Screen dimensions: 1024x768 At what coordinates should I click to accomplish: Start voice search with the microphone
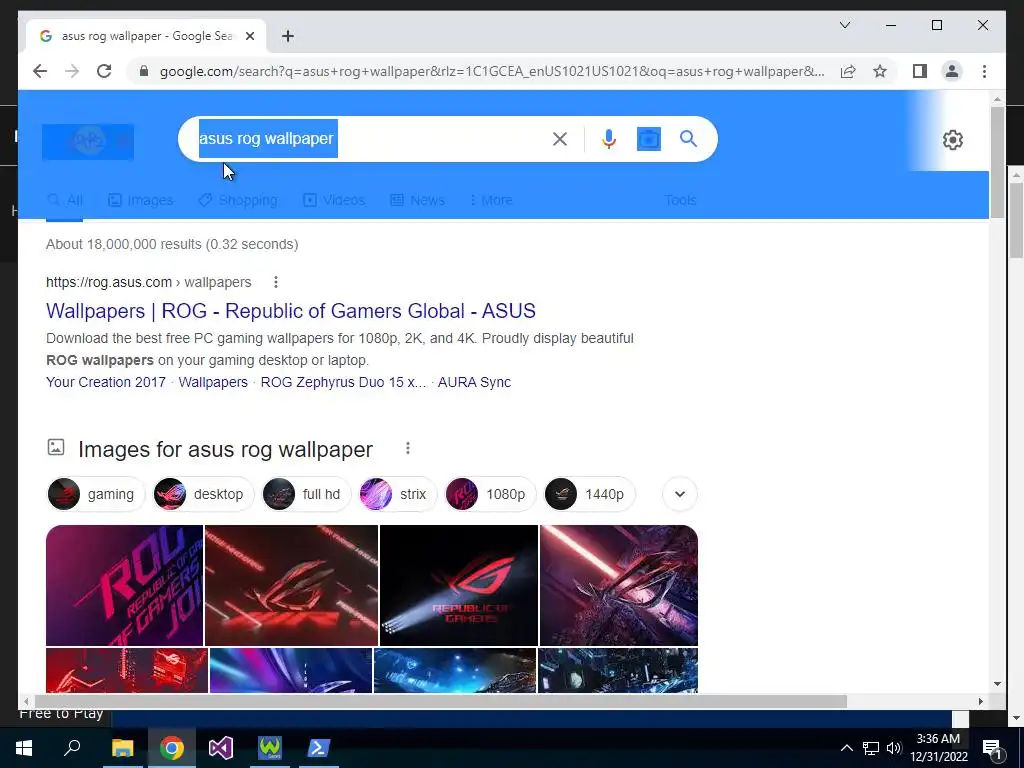pyautogui.click(x=609, y=139)
